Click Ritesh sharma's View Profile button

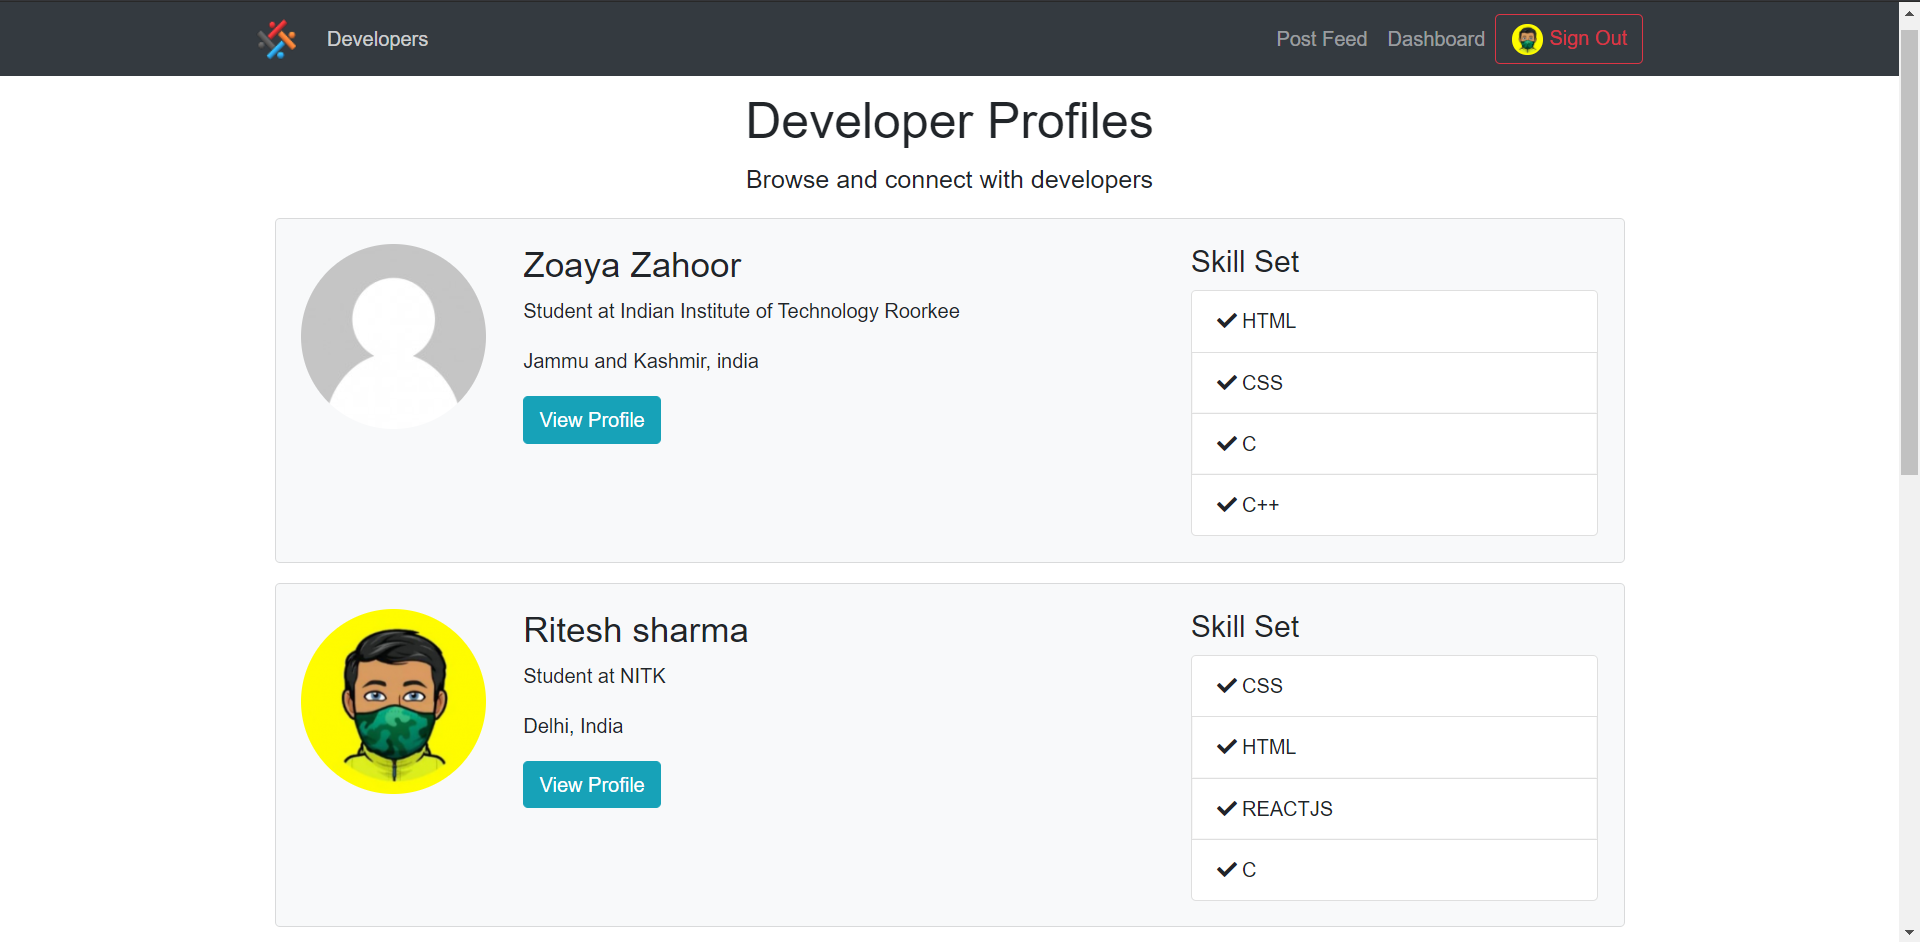591,784
